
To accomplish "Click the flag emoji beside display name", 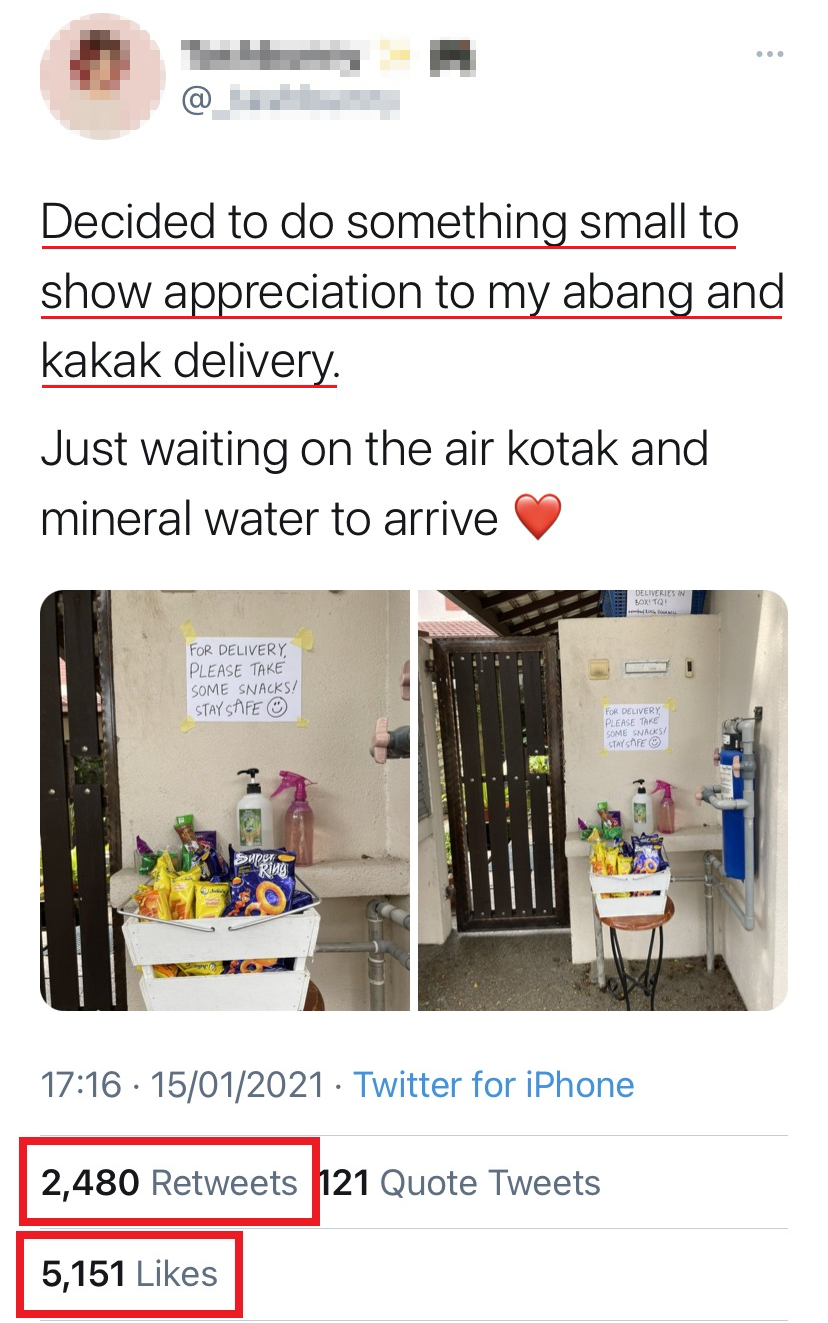I will (x=451, y=57).
